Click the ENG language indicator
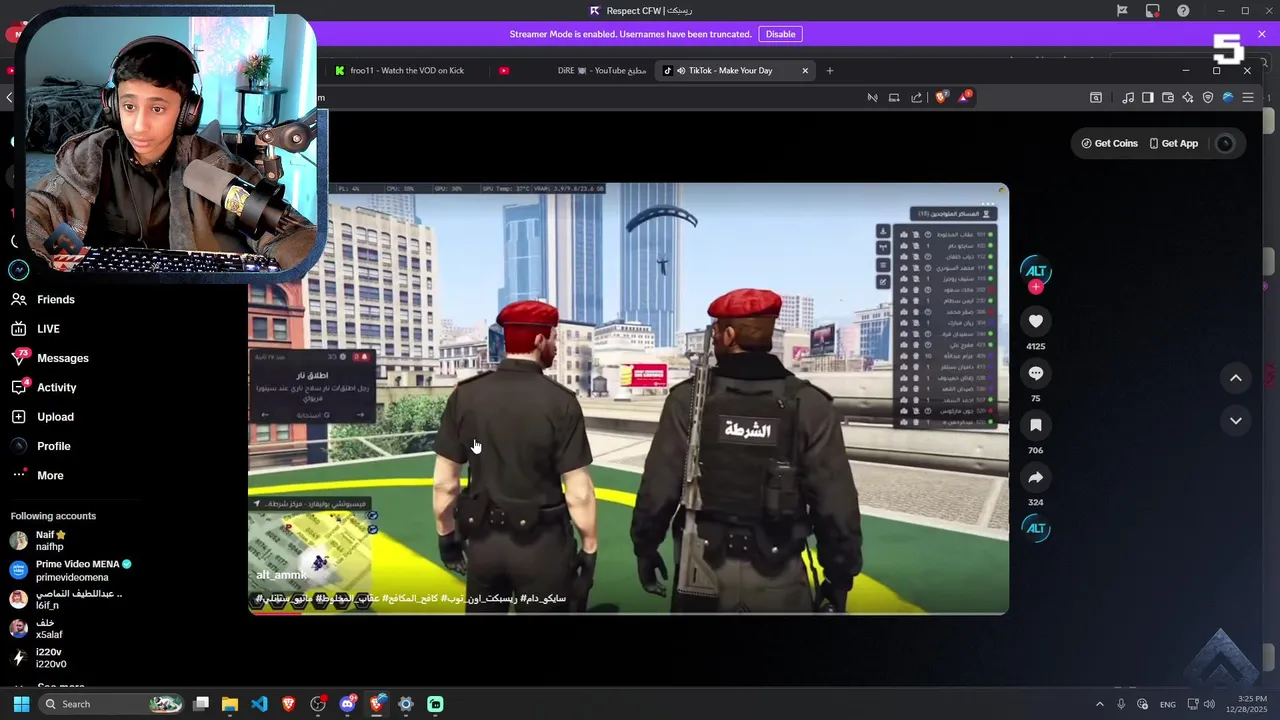The height and width of the screenshot is (720, 1280). [1167, 704]
